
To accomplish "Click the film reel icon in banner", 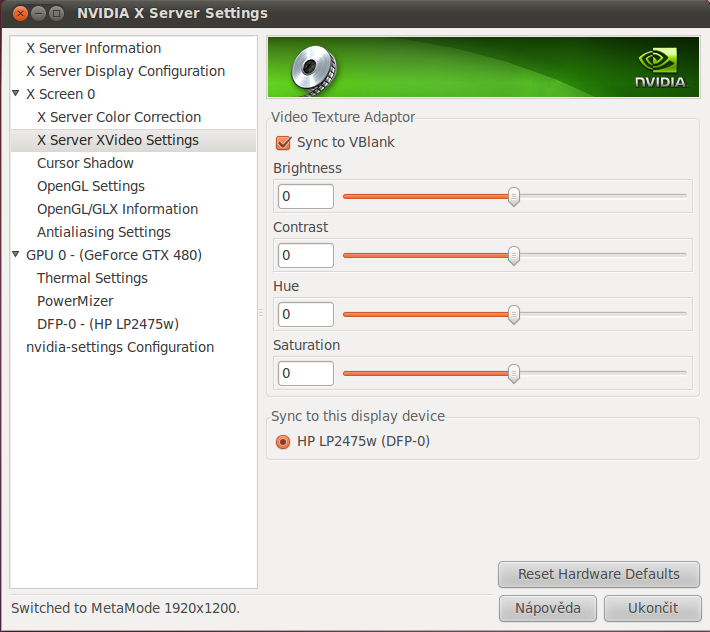I will 313,70.
